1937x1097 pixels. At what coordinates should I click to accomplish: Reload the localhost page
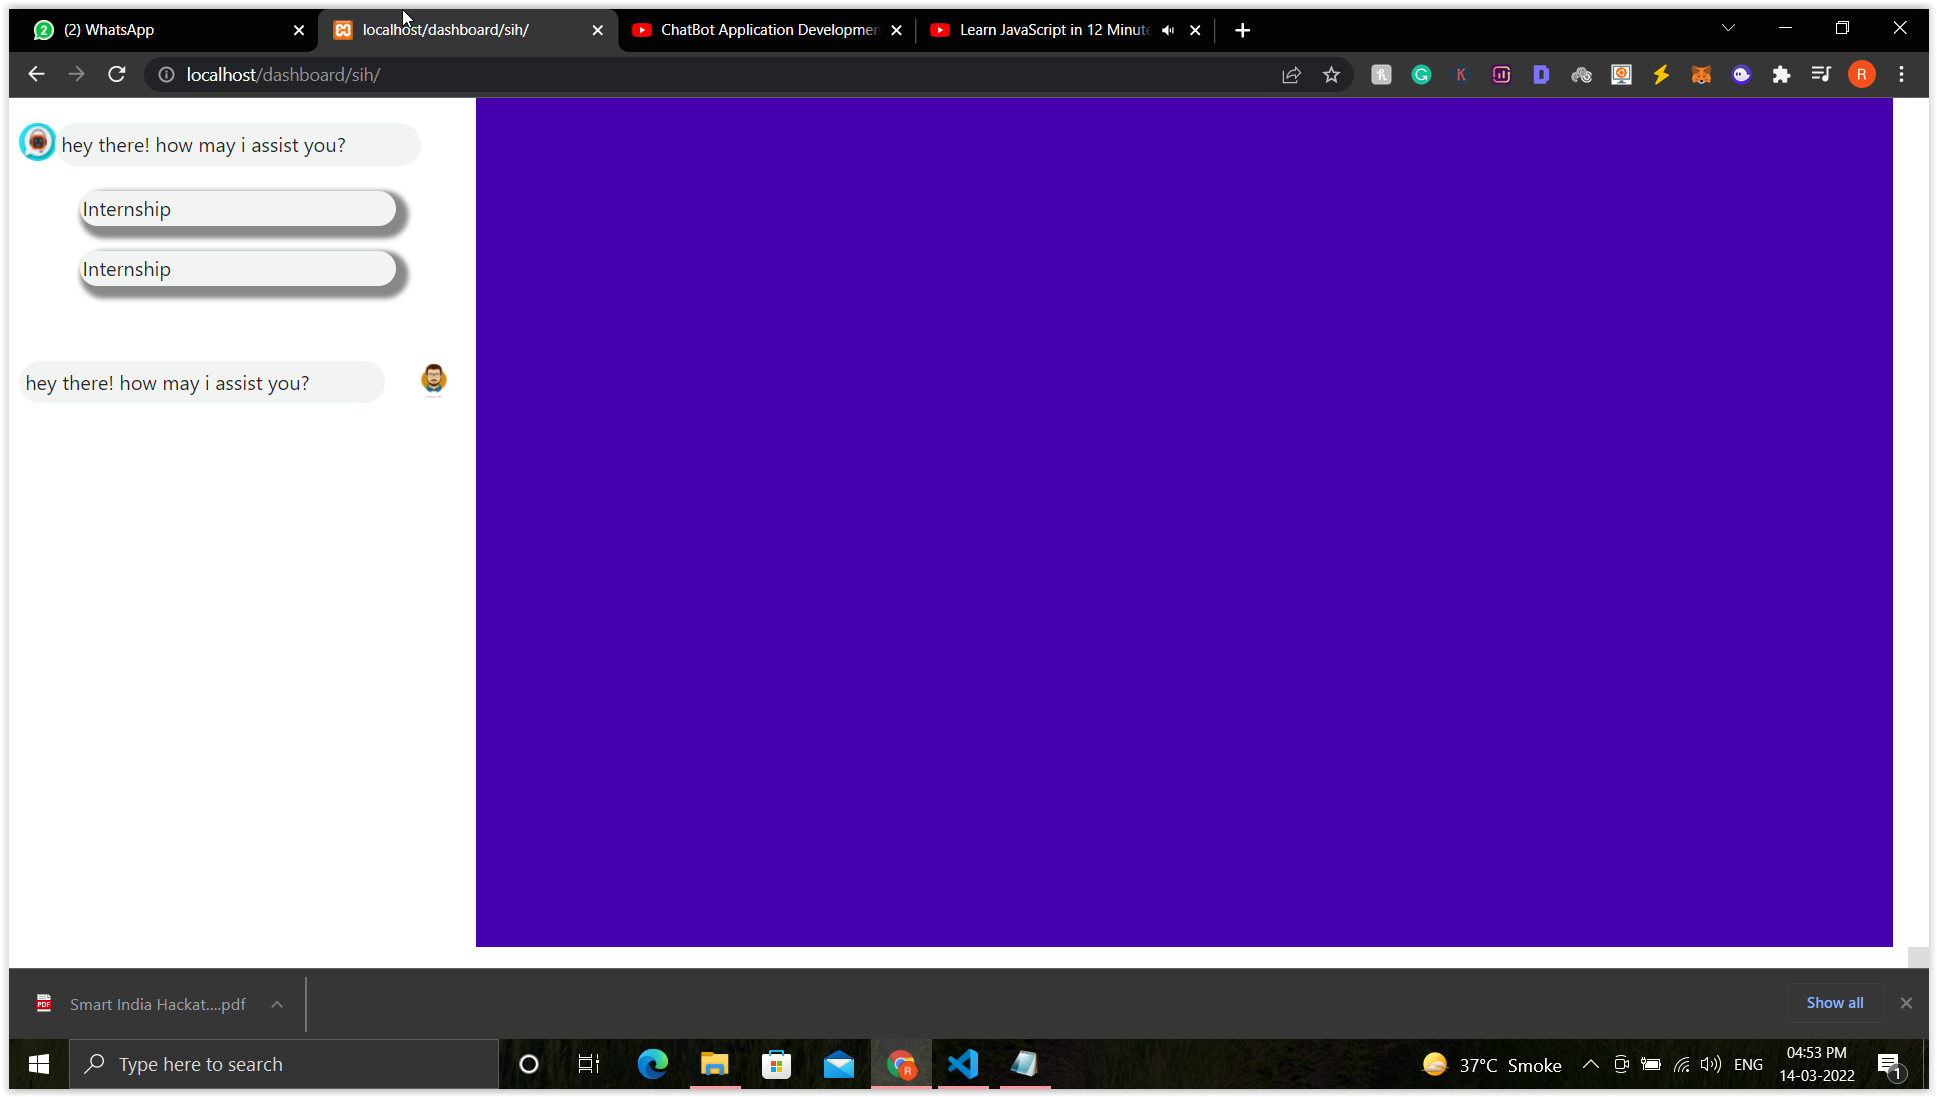pos(117,74)
